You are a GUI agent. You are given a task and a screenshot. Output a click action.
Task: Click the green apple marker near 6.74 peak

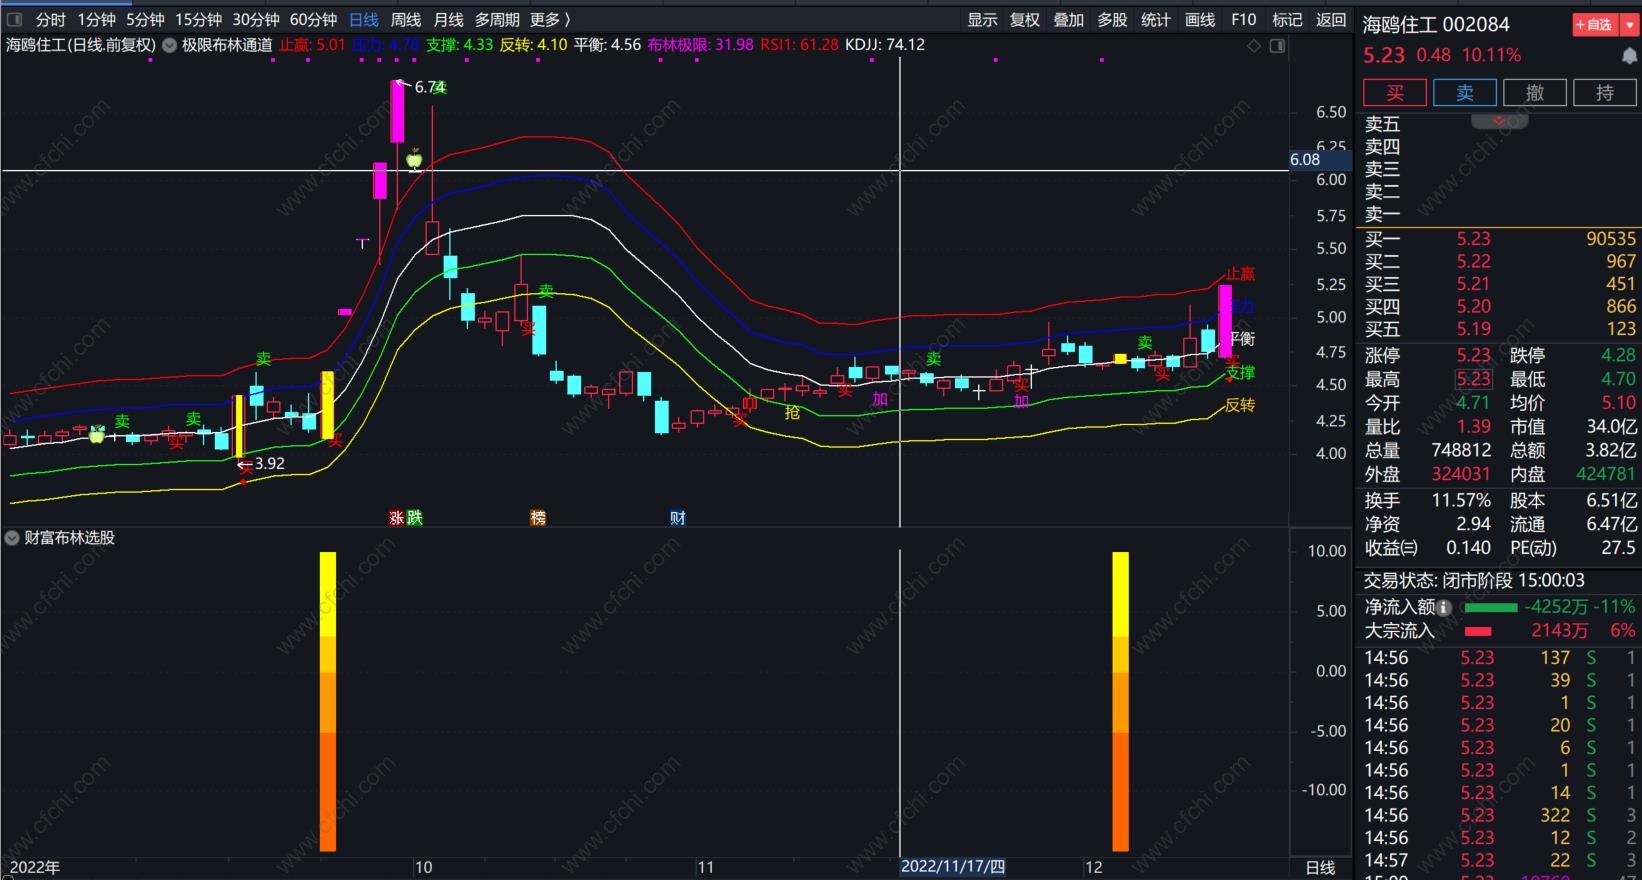(414, 158)
